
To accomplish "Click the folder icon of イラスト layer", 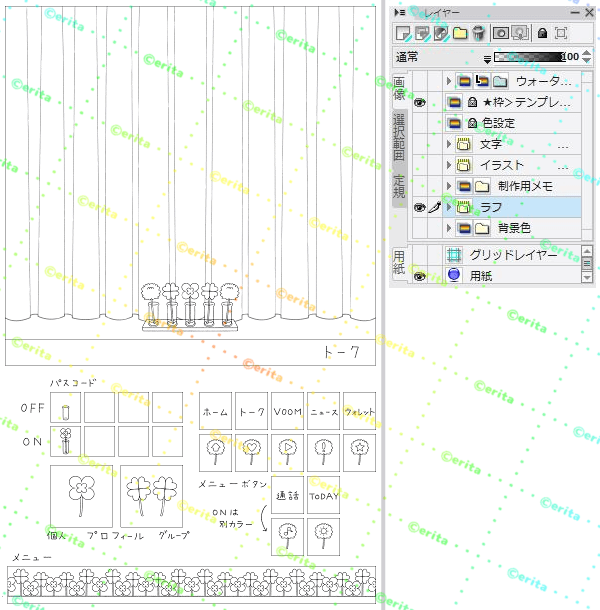I will [464, 165].
